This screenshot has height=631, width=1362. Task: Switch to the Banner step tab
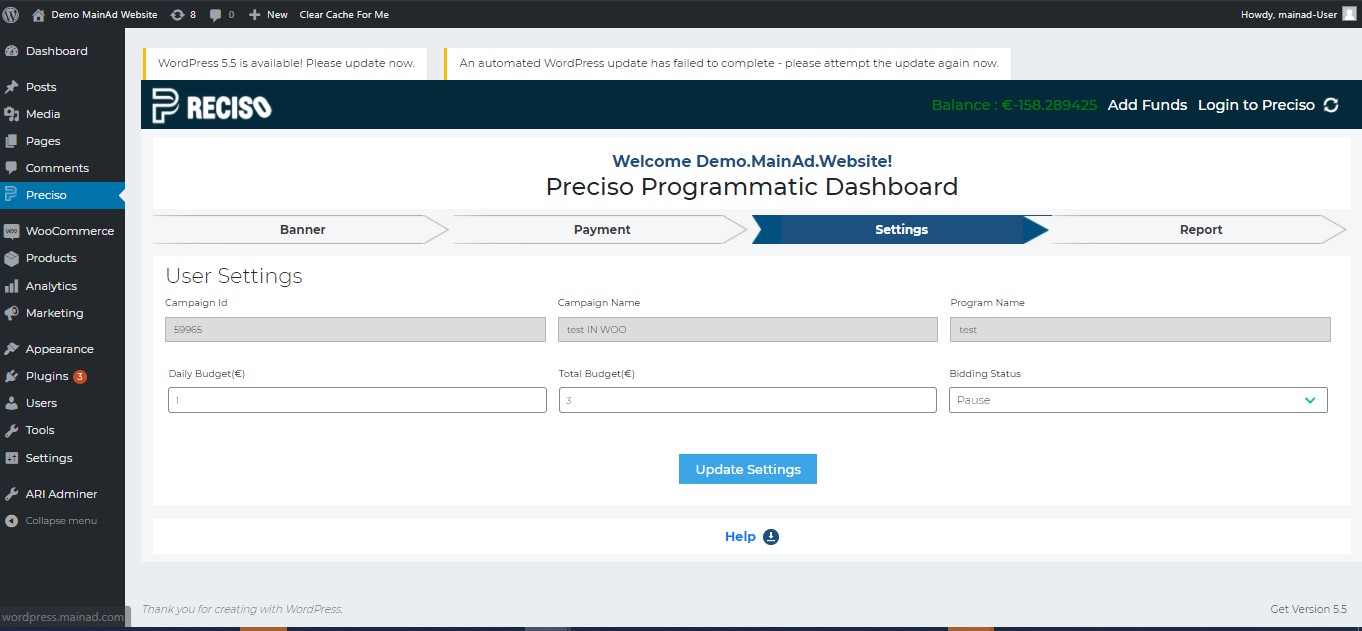pos(302,230)
